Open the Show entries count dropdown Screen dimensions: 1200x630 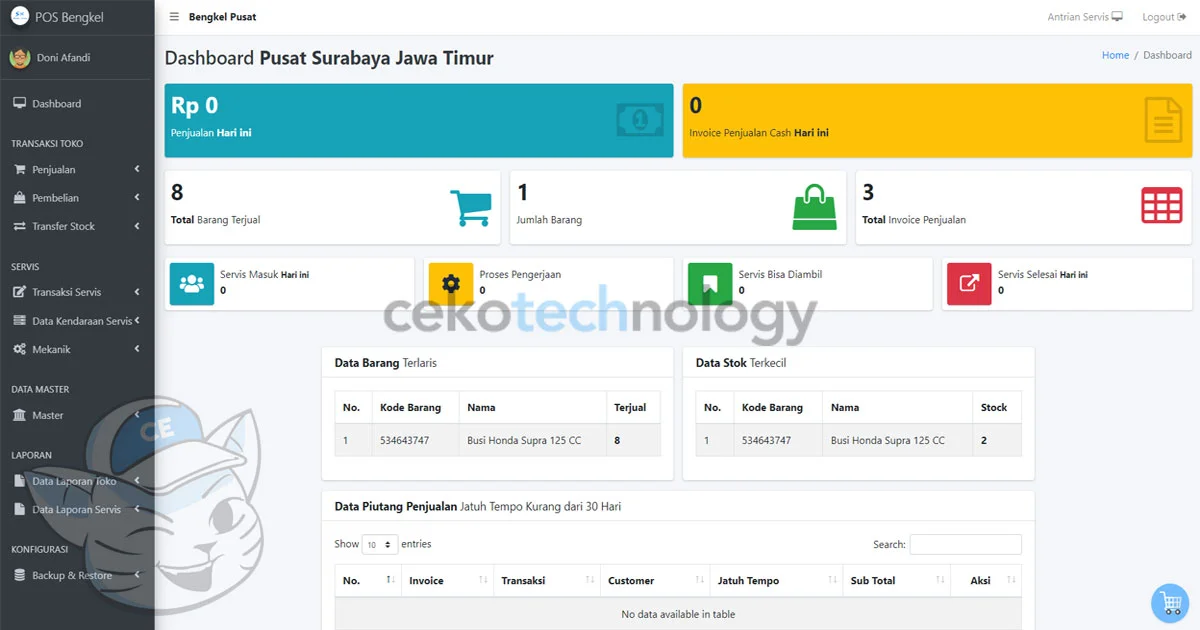point(379,545)
